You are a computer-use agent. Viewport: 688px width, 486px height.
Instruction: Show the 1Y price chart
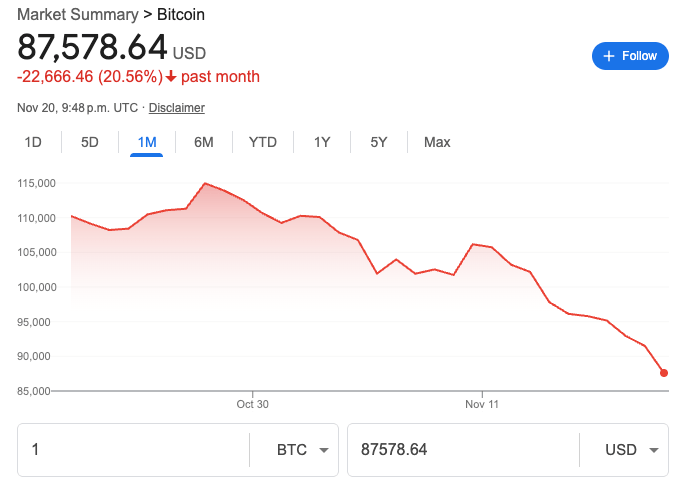[322, 142]
